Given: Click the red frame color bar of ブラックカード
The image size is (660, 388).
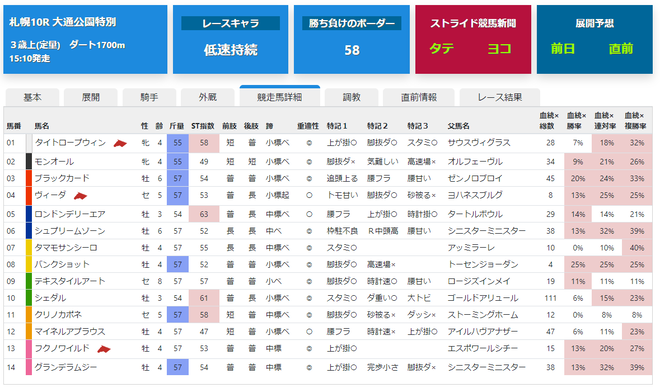Looking at the screenshot, I should [x=29, y=178].
